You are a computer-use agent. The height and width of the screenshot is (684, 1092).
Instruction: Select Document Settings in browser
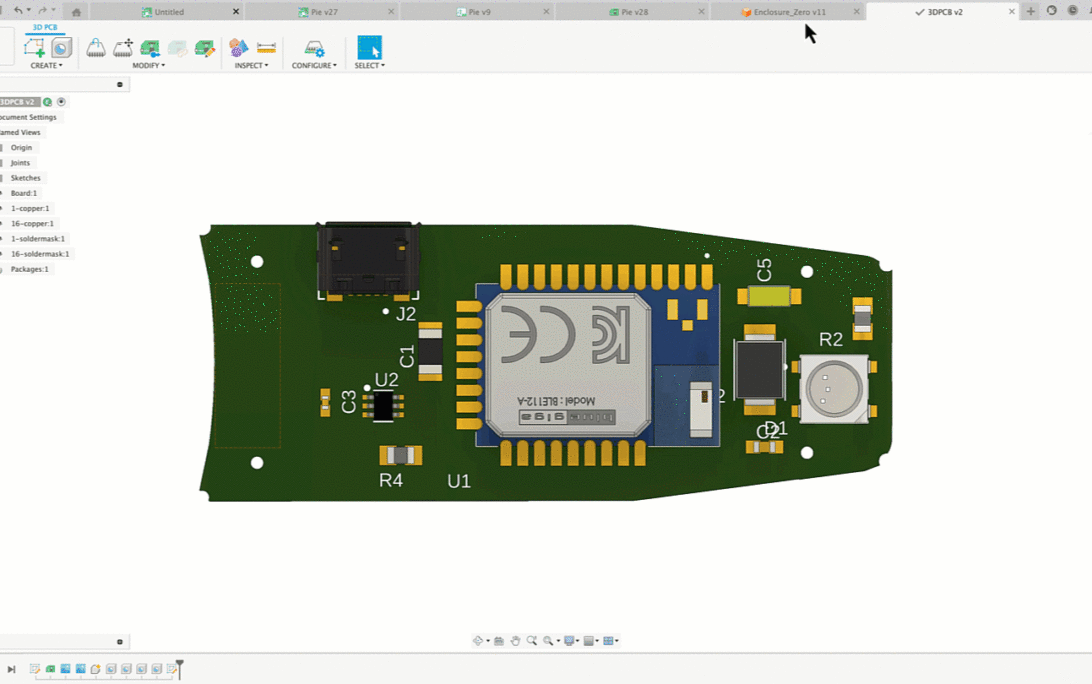[x=28, y=117]
